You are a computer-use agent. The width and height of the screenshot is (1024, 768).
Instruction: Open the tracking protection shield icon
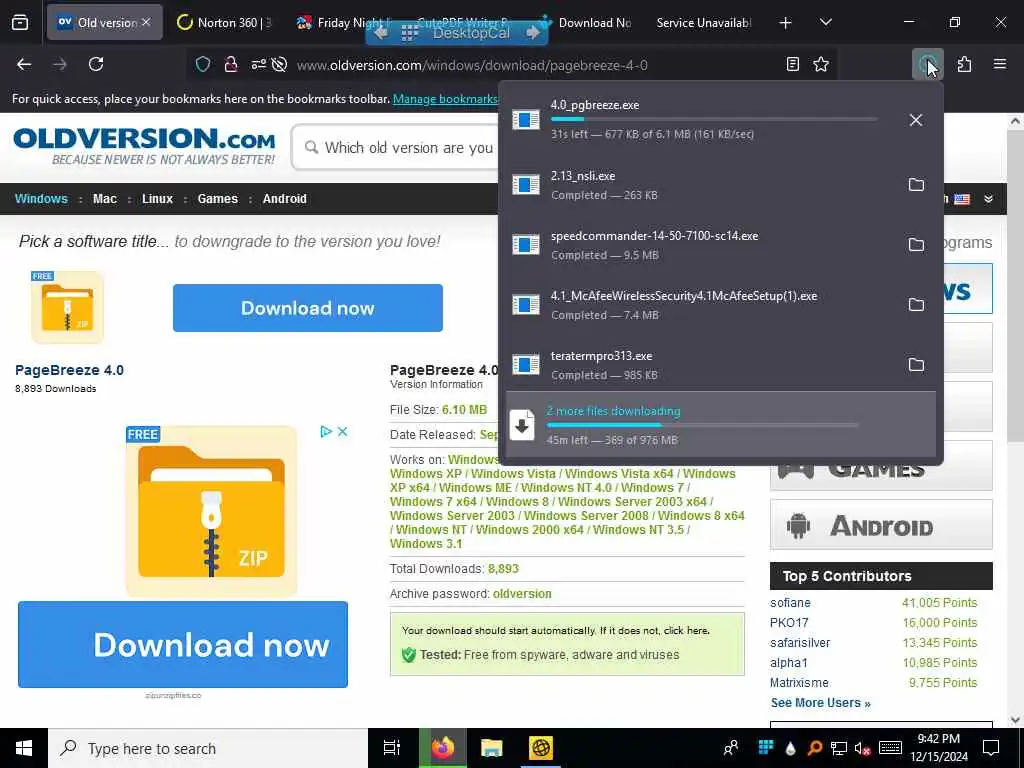(x=203, y=64)
